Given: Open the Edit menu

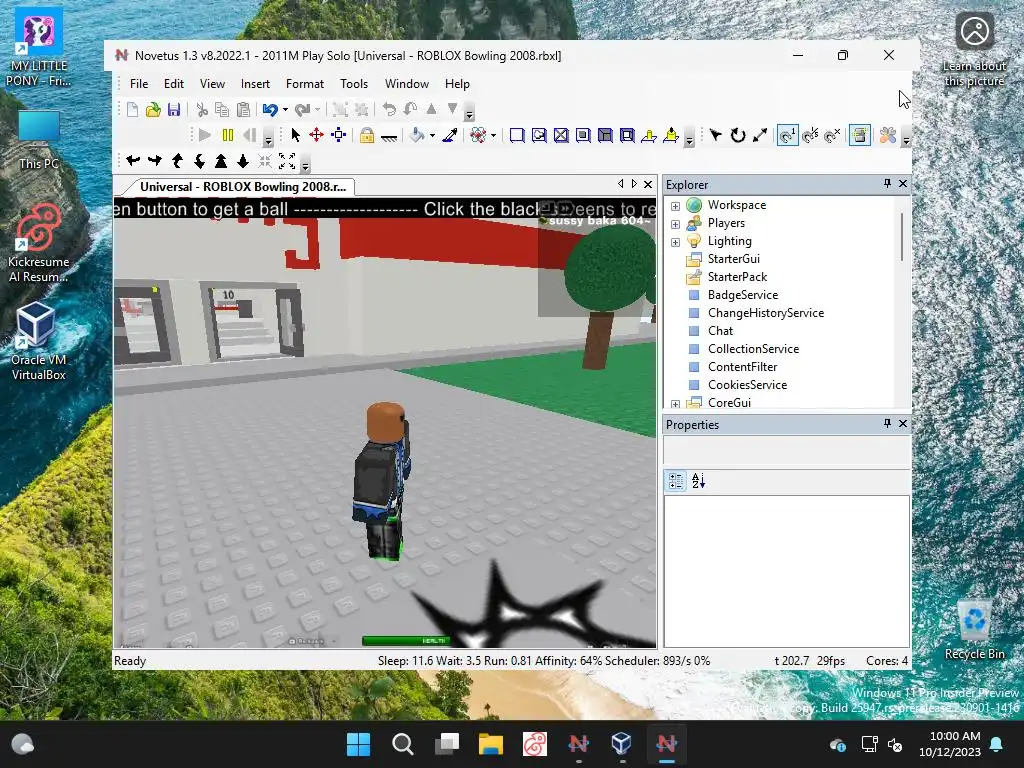Looking at the screenshot, I should (x=174, y=84).
